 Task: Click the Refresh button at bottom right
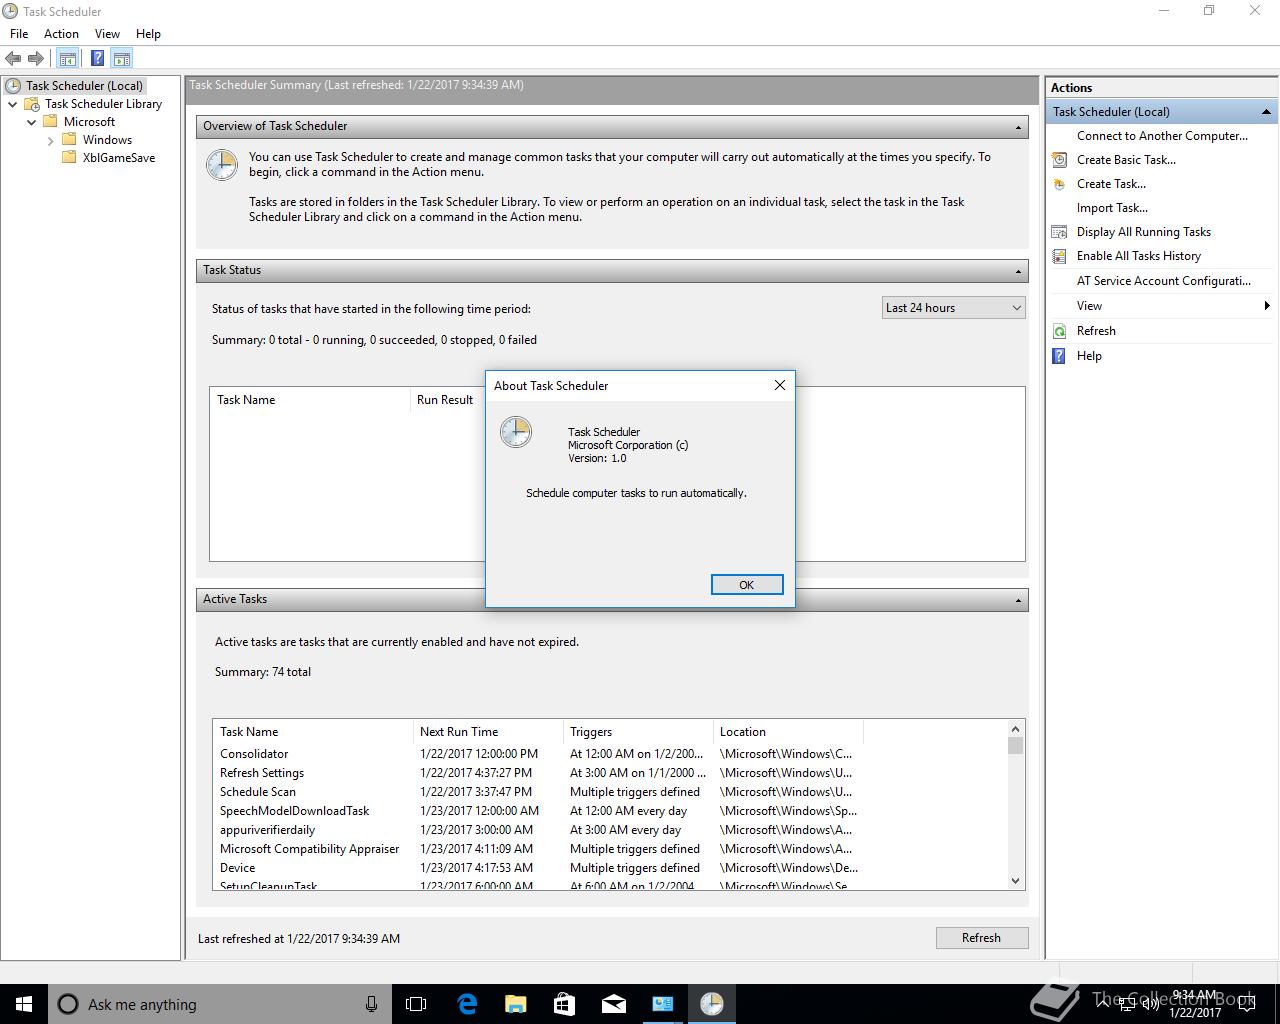[981, 938]
